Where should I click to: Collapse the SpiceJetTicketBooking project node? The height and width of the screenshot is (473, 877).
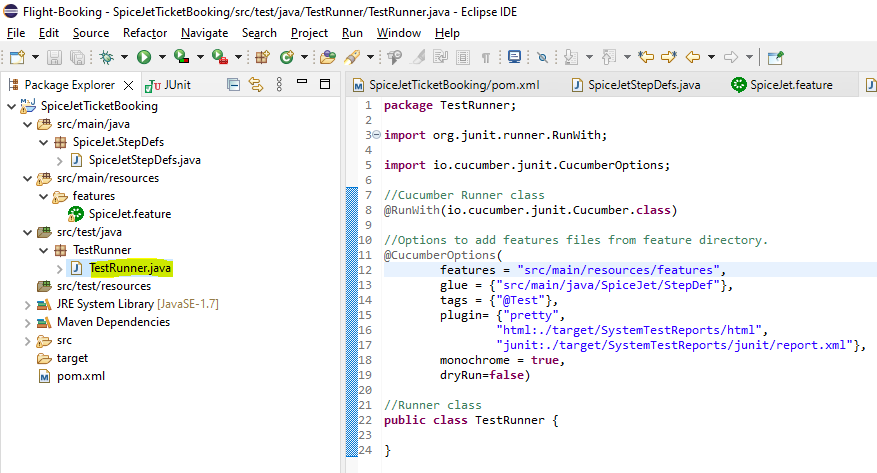[11, 106]
